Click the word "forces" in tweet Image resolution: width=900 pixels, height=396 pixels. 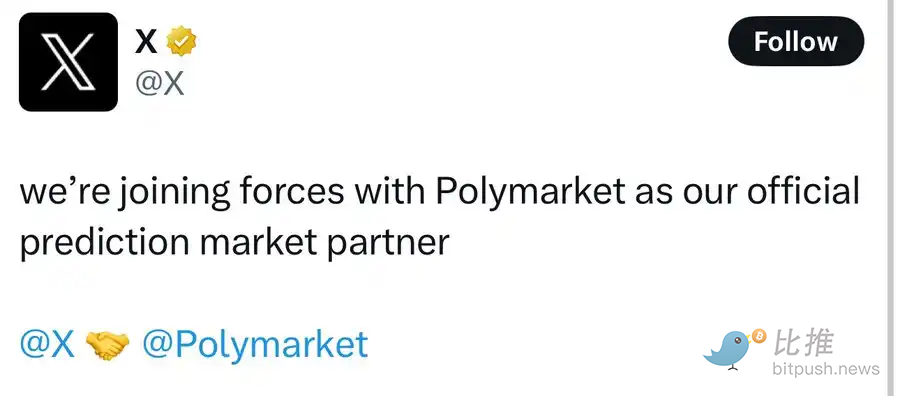291,191
